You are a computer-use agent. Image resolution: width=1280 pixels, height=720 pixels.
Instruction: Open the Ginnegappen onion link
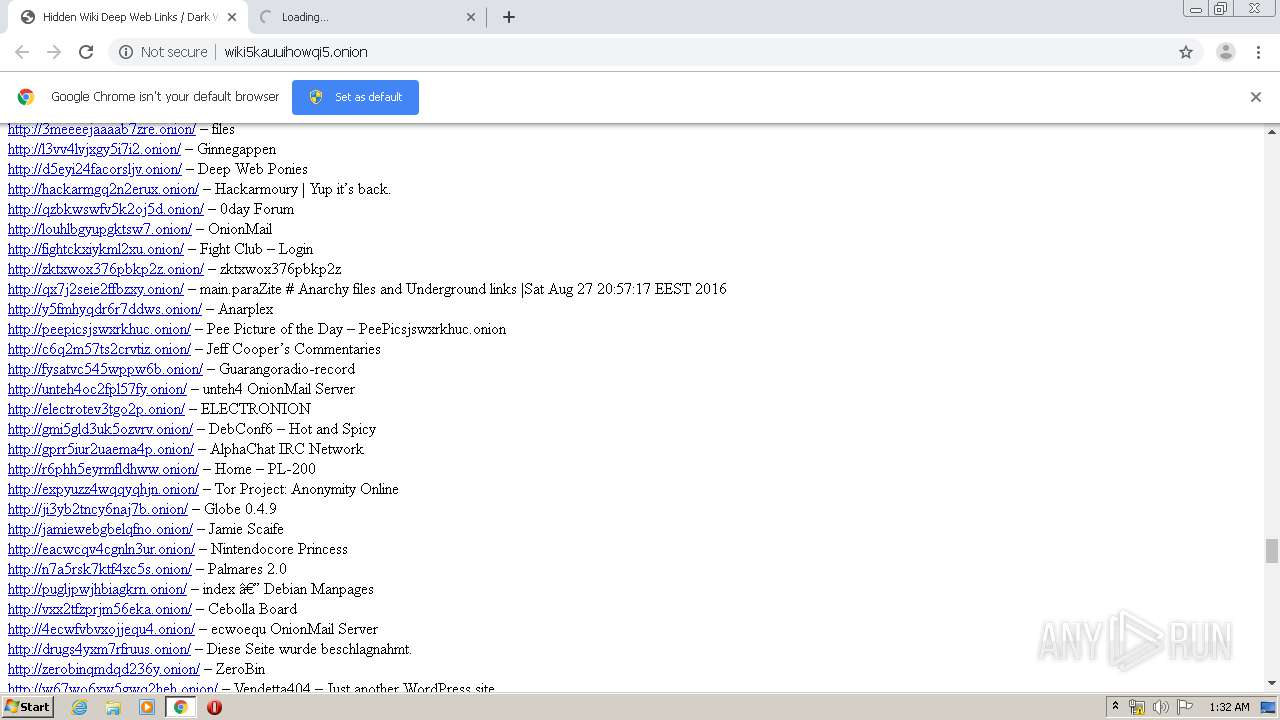(x=94, y=149)
